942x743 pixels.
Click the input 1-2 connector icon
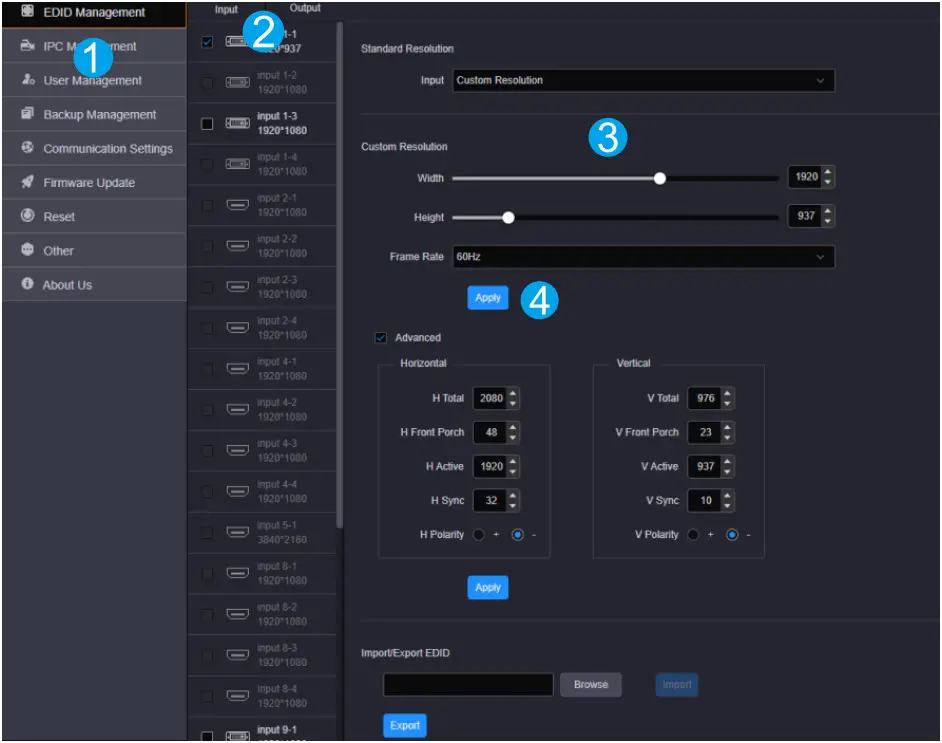click(237, 82)
